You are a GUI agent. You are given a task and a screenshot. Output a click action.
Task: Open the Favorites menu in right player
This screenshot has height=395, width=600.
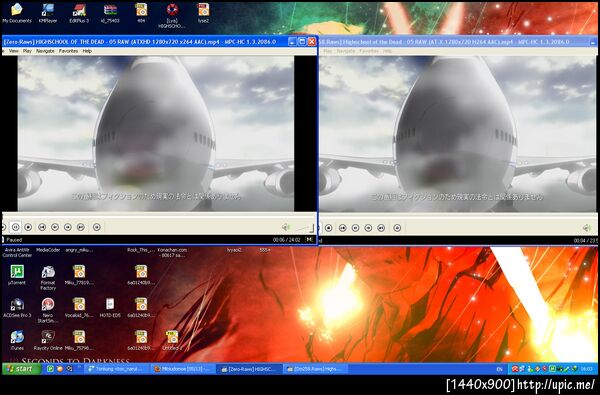click(x=369, y=51)
